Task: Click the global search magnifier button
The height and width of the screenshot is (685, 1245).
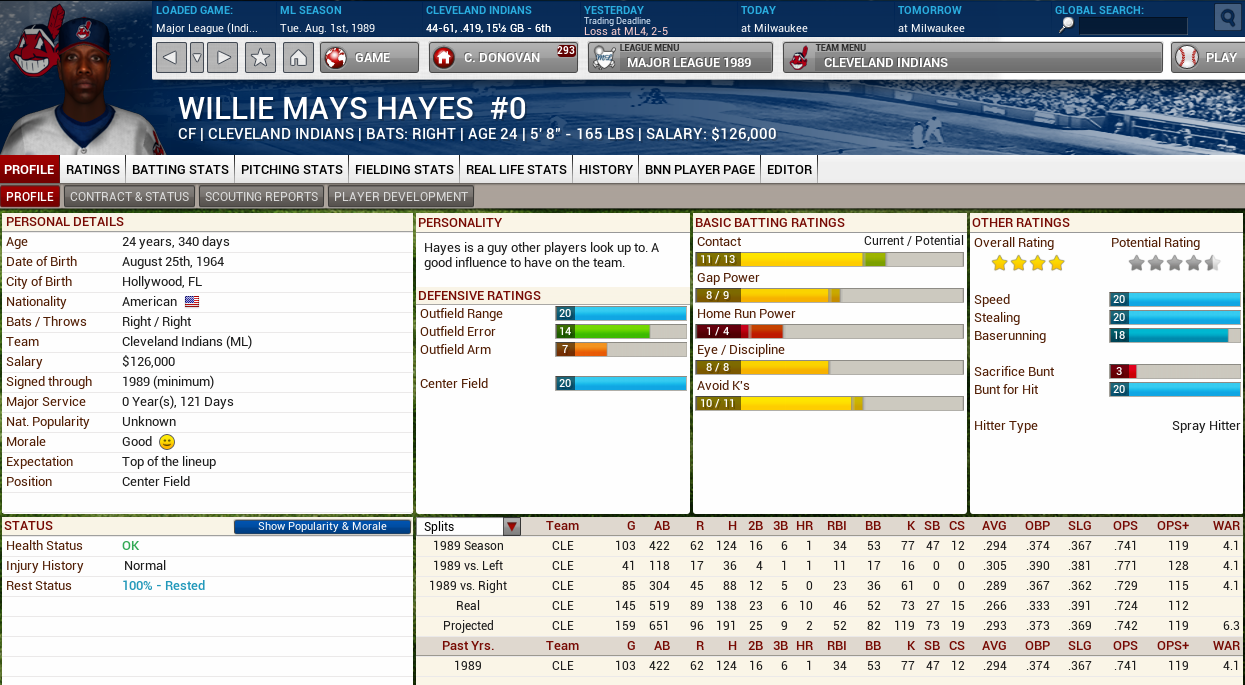Action: click(x=1227, y=17)
